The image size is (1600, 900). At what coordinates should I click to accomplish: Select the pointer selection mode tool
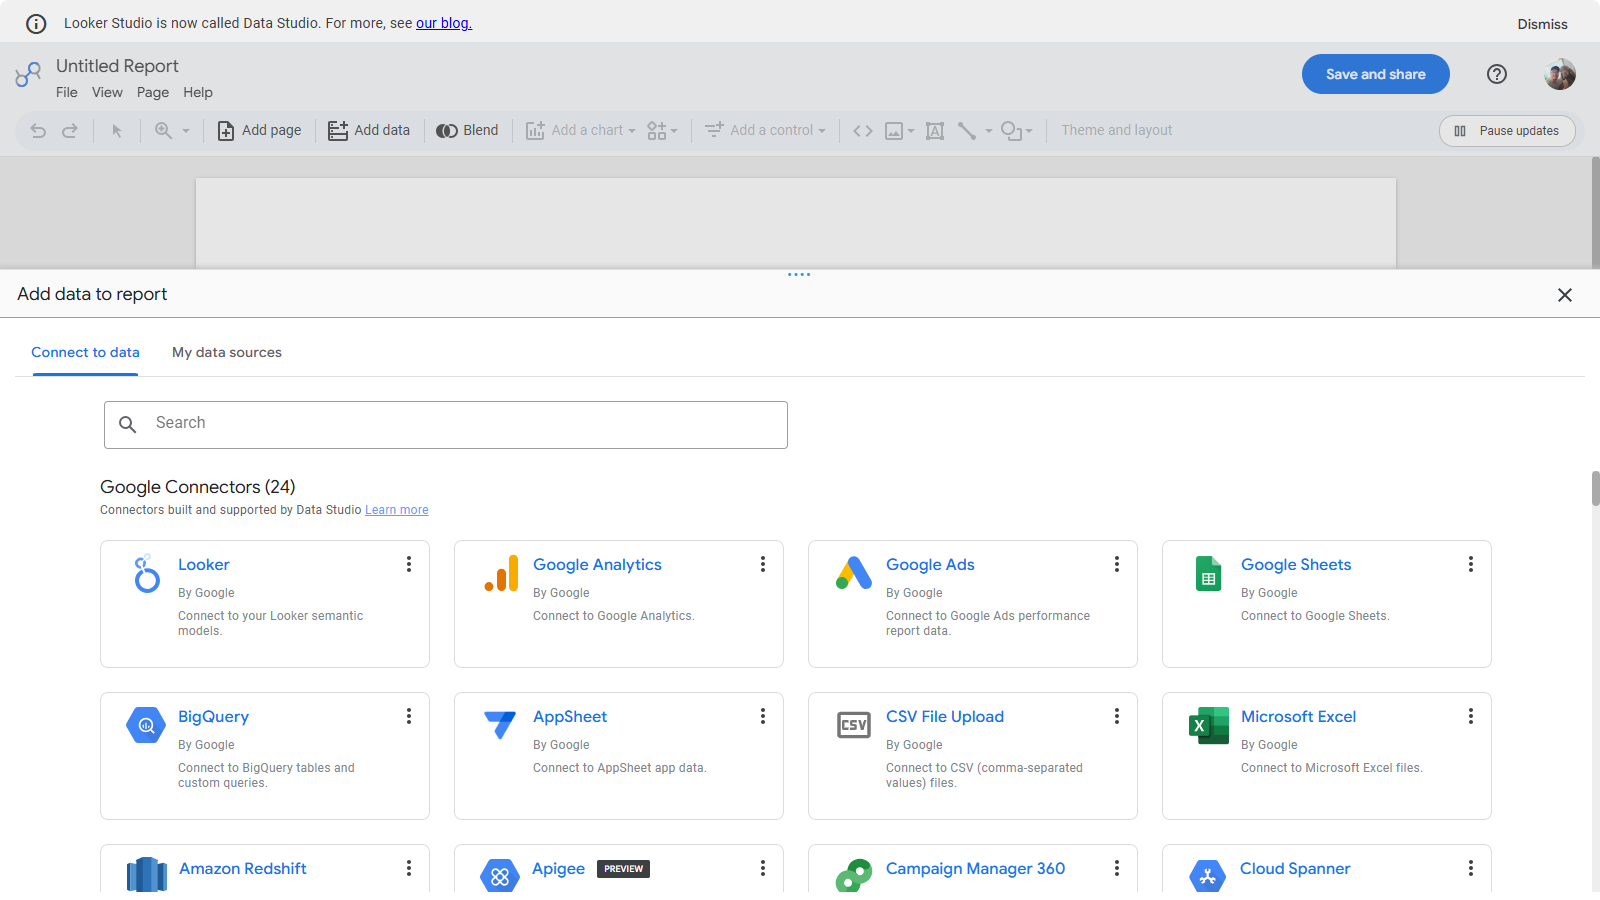117,131
